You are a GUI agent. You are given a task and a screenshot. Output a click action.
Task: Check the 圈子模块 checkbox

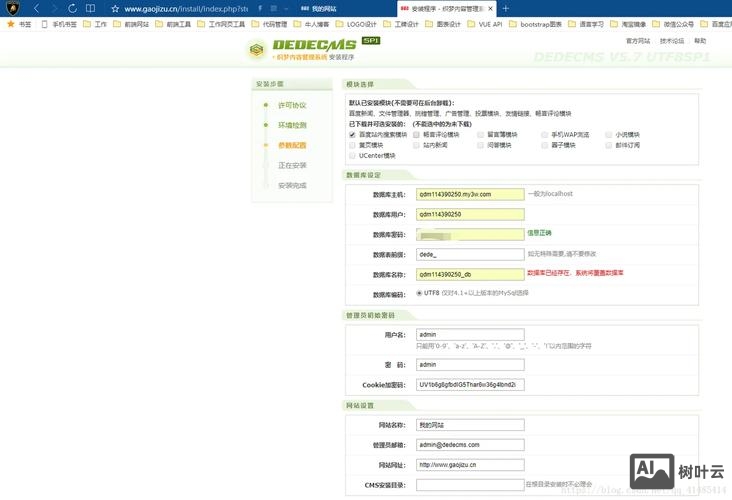tap(544, 145)
